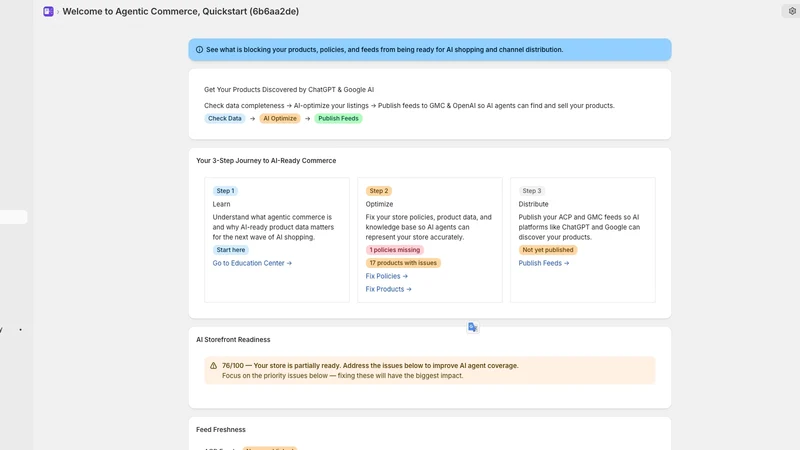Click the 17 products with issues badge
Screen dimensions: 800x450
coord(403,263)
